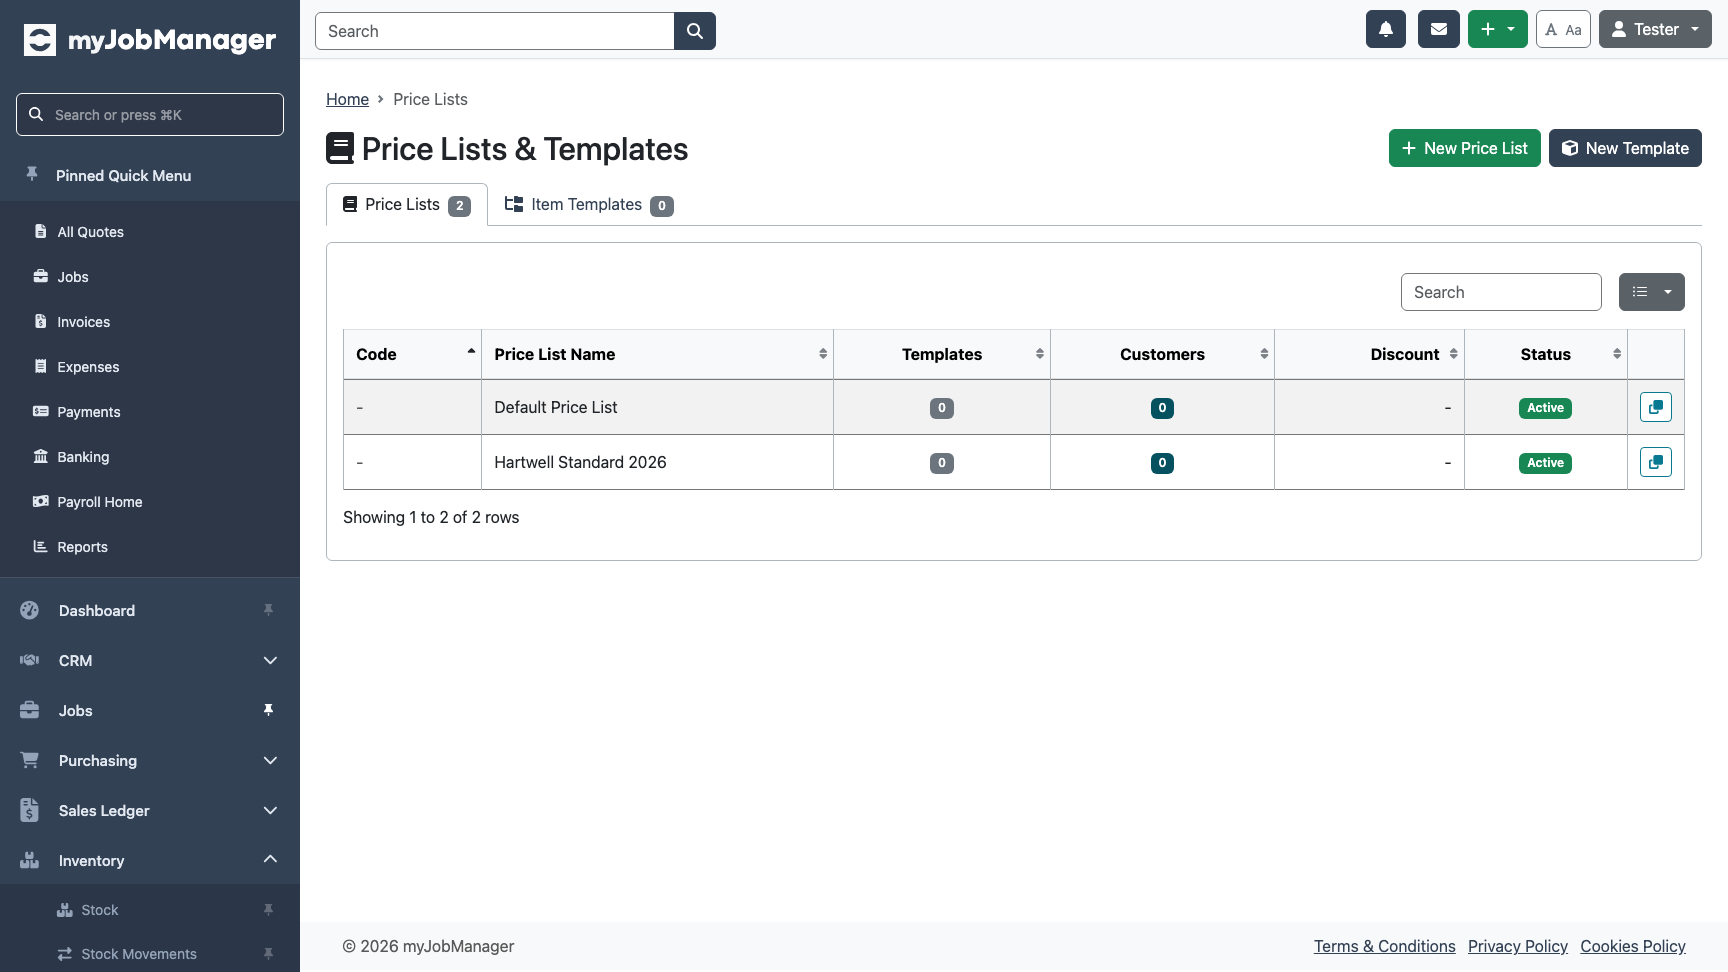Duplicate the Hartwell Standard 2026 price list

click(x=1656, y=462)
